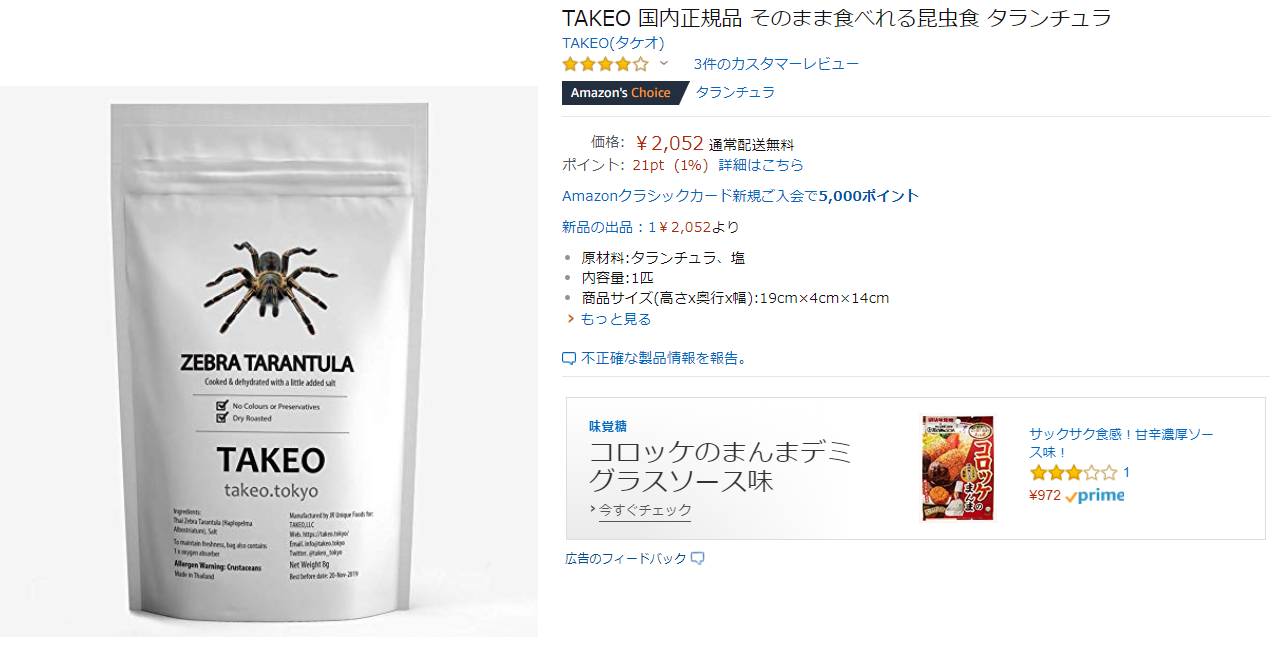1286x659 pixels.
Task: Click the Amazonクラシックカード 5,000ポイント offer
Action: click(x=740, y=196)
